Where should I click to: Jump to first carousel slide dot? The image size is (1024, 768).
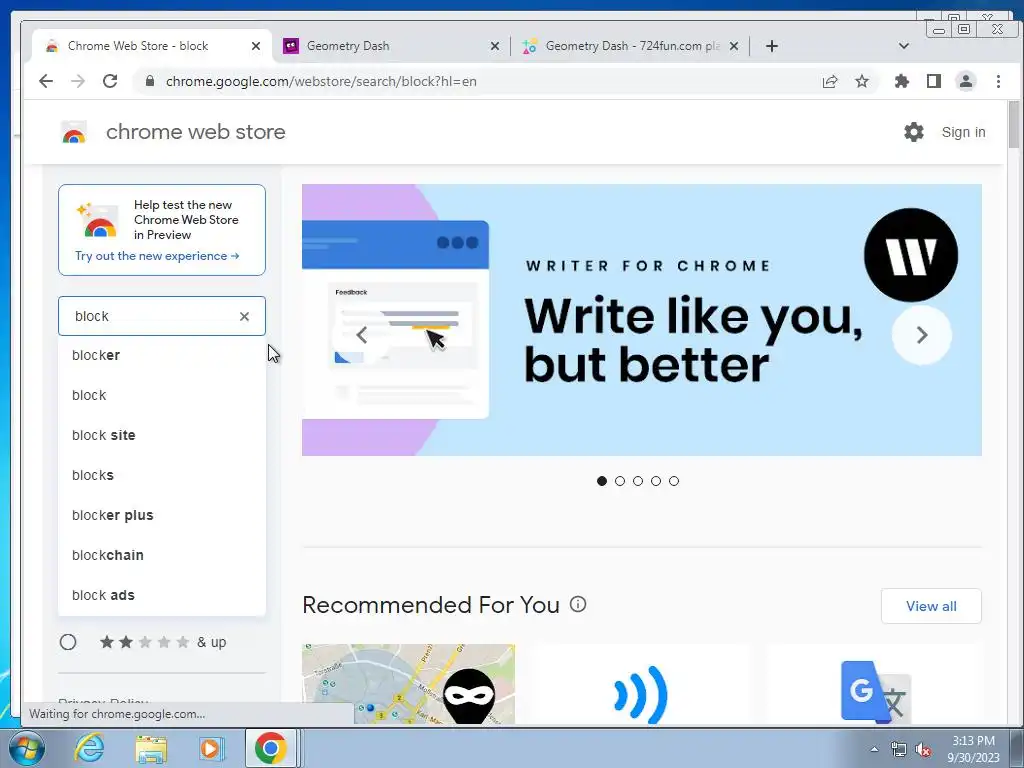coord(602,481)
